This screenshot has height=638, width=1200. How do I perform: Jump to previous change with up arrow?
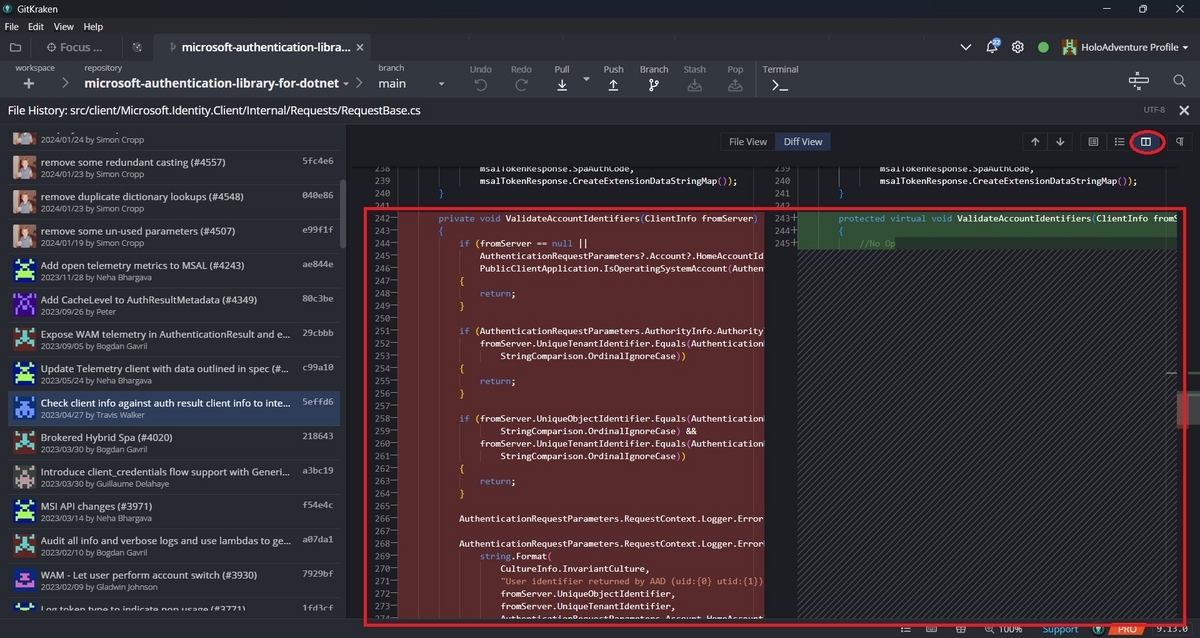point(1035,142)
